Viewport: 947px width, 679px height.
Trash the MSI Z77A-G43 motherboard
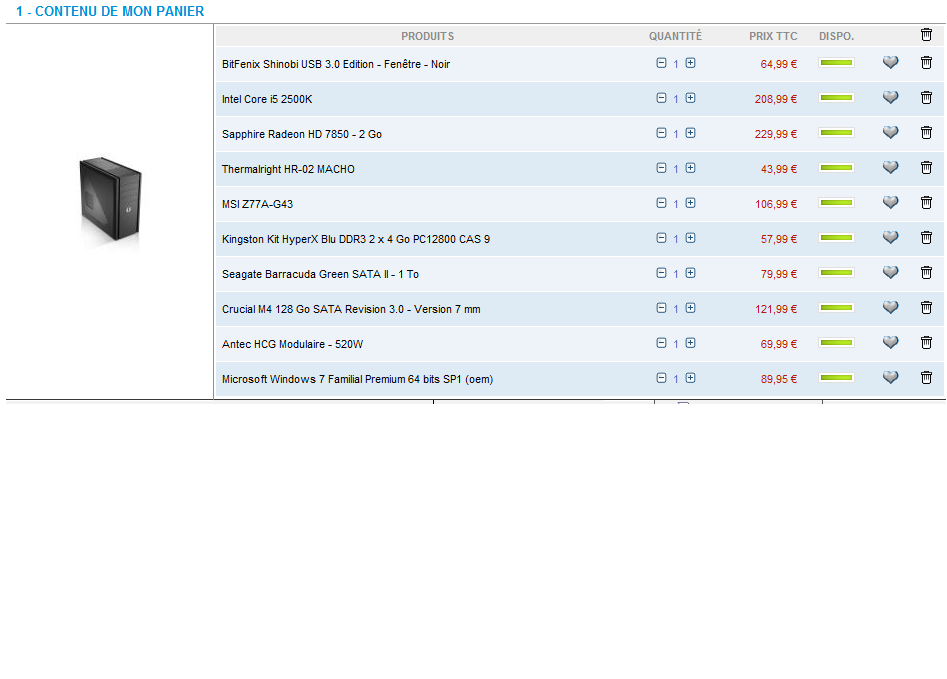tap(926, 203)
